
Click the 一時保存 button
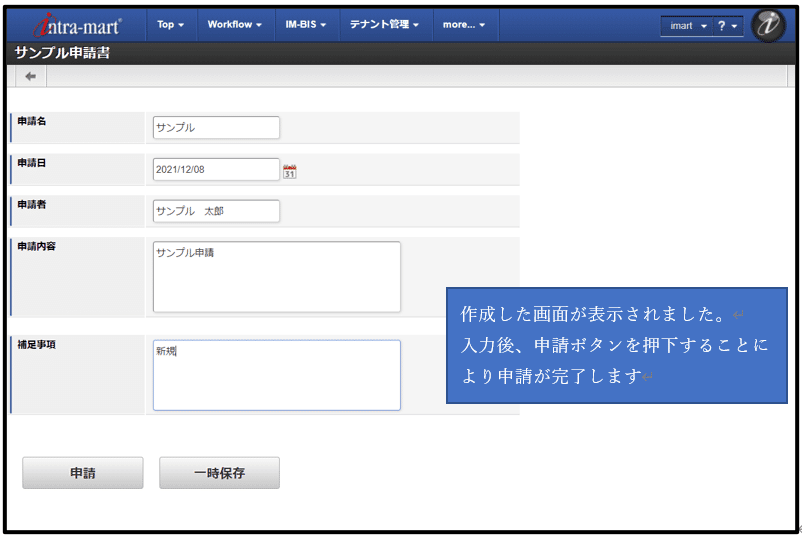pyautogui.click(x=219, y=473)
